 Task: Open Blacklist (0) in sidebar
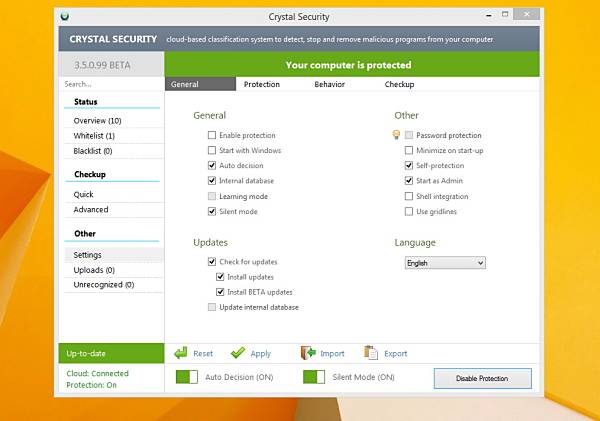pyautogui.click(x=113, y=151)
